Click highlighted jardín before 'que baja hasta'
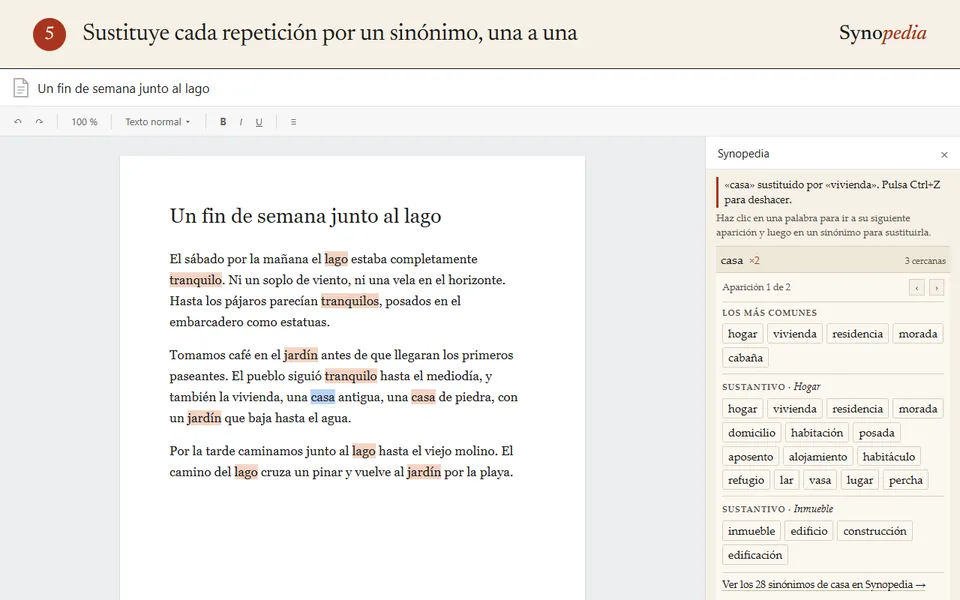The height and width of the screenshot is (600, 960). 204,418
